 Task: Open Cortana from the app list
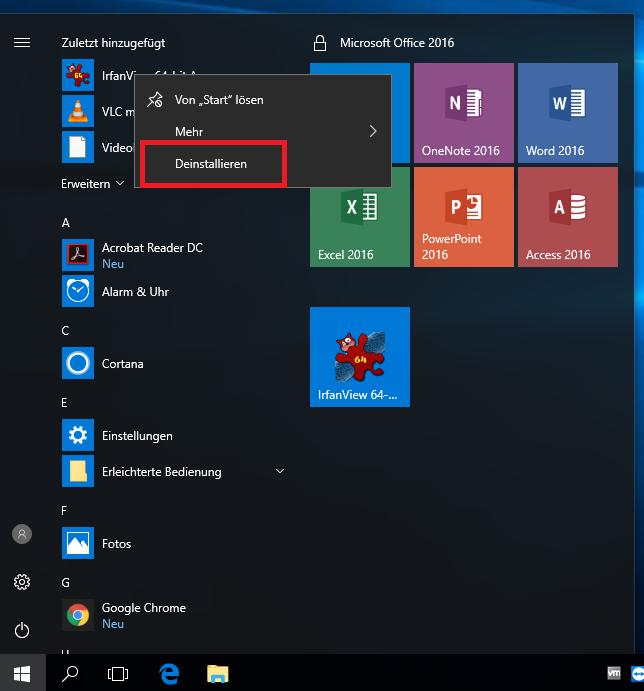(122, 364)
